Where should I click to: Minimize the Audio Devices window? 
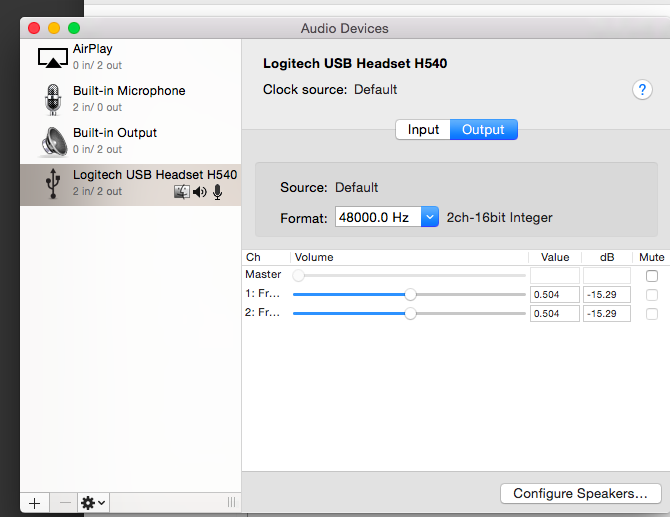tap(54, 28)
